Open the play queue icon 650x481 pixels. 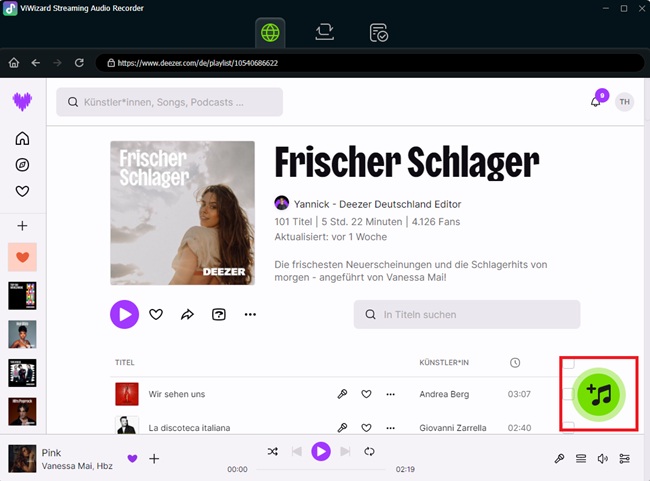581,459
